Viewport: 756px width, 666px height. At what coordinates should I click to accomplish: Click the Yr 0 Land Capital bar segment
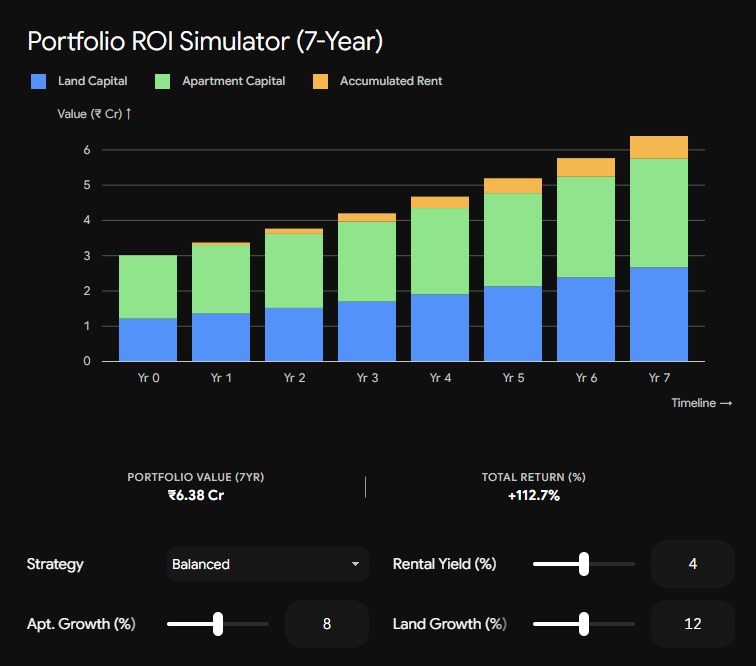[x=148, y=340]
